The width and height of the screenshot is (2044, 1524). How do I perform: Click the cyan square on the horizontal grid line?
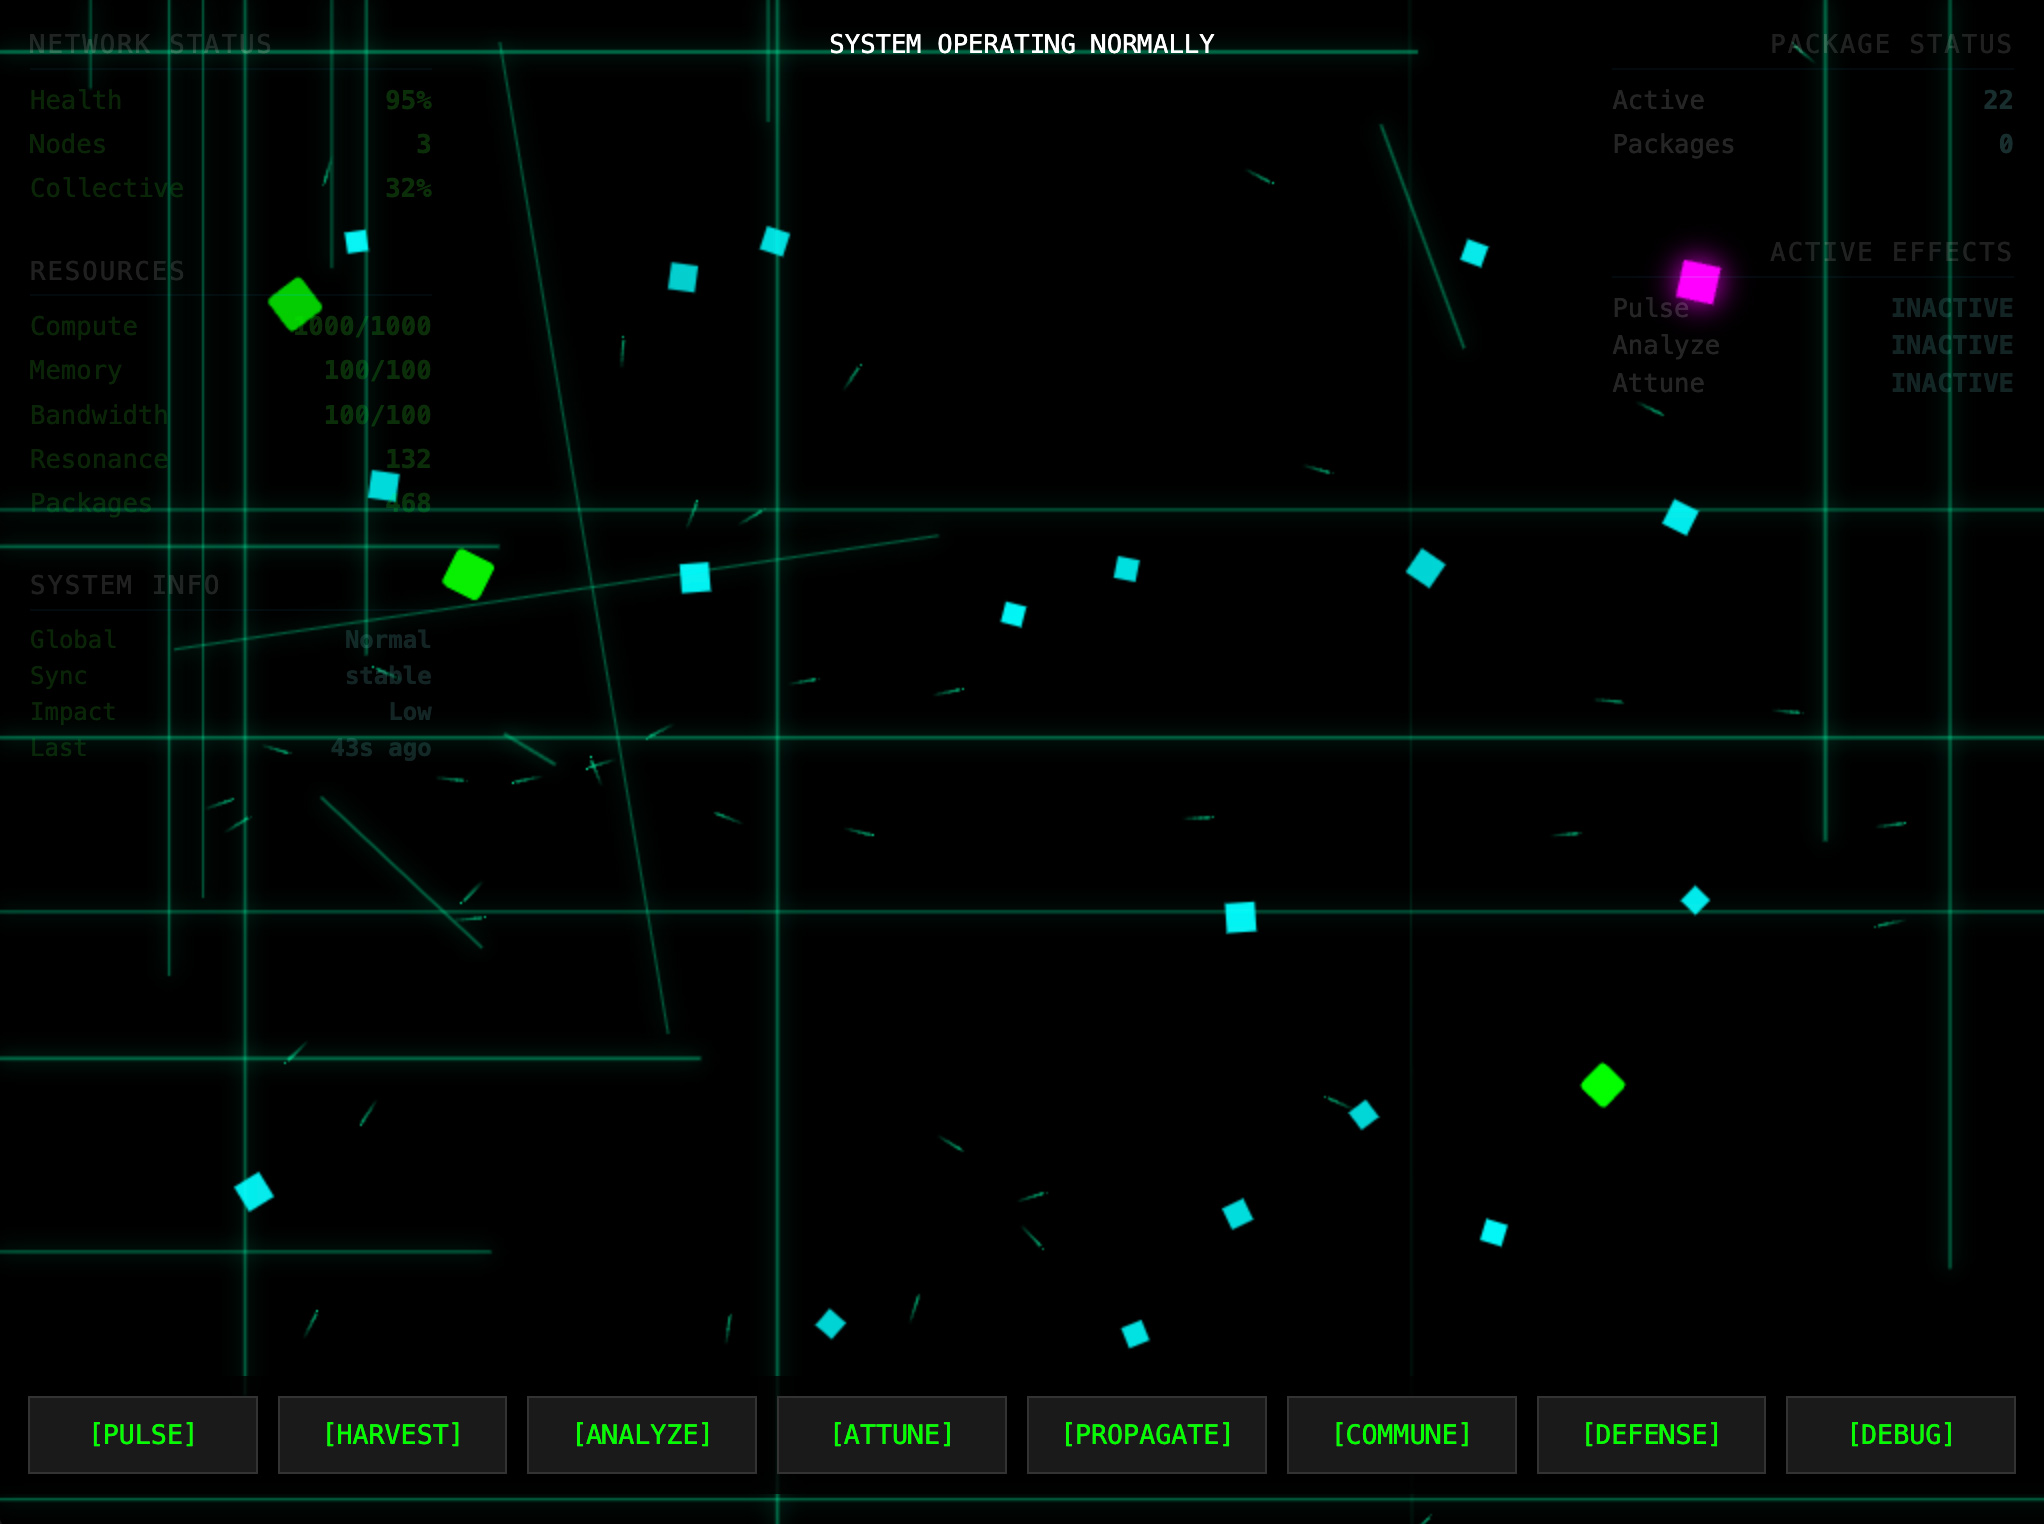[1240, 917]
